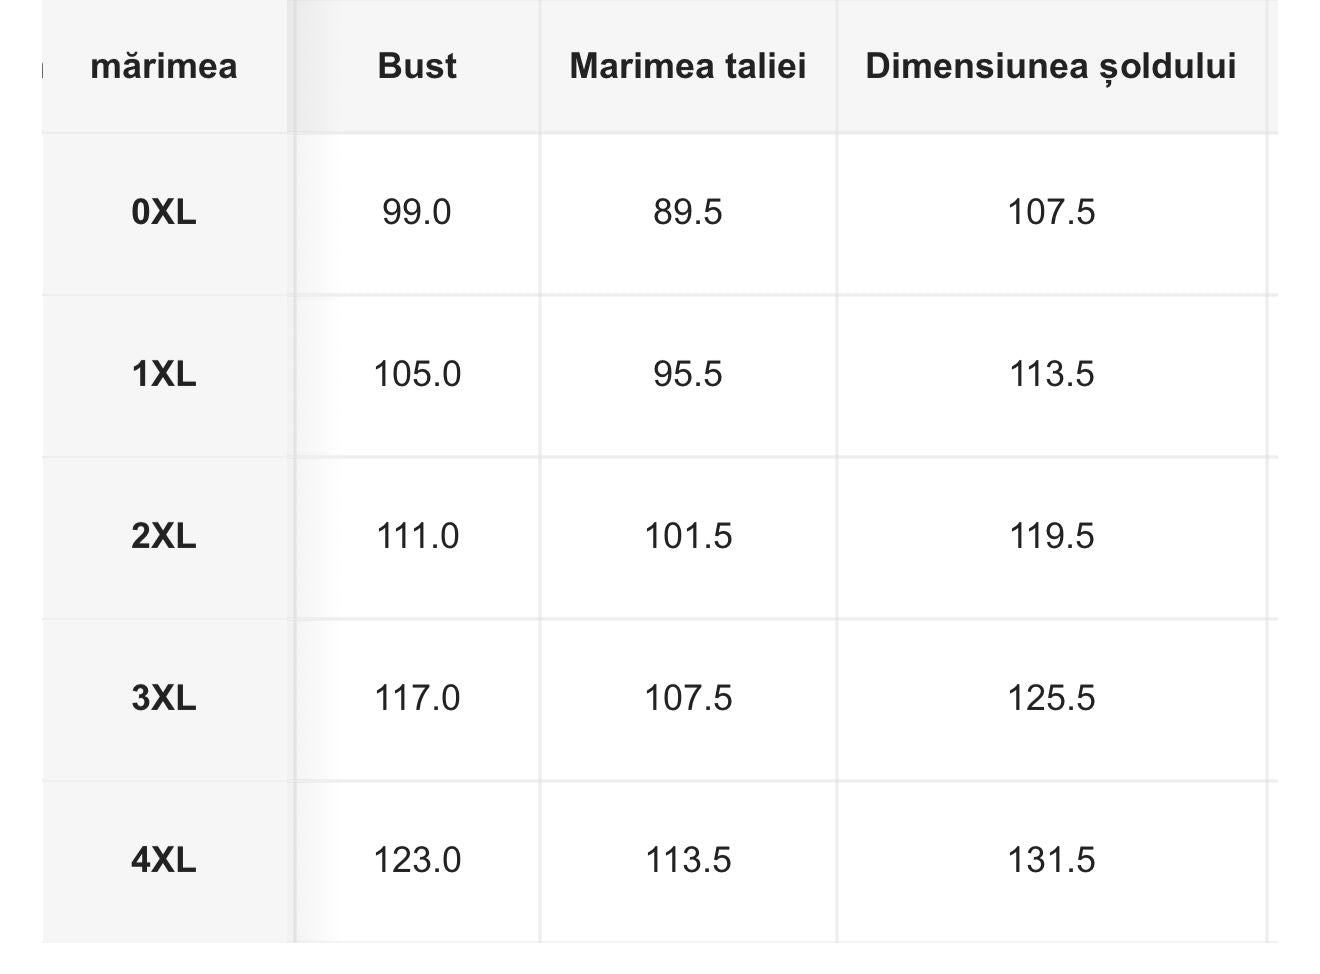Click the mărimea column header
The image size is (1320, 974).
click(164, 67)
